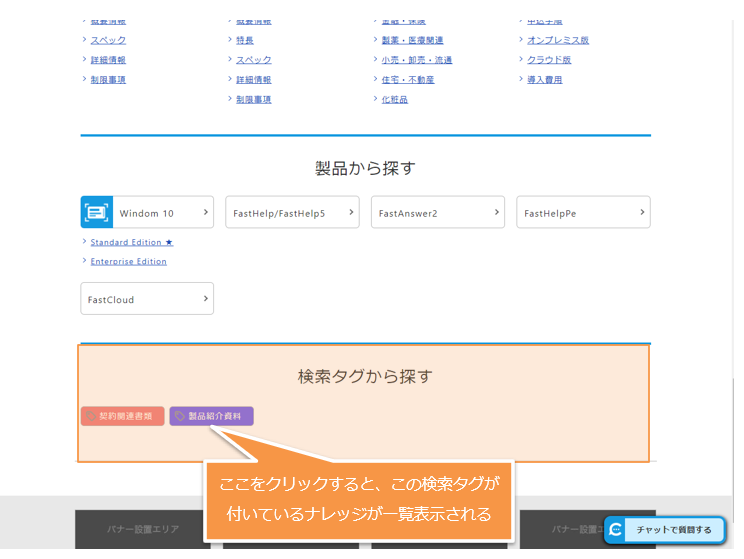This screenshot has height=559, width=744.
Task: Select the 小売・卸売・流通 link
Action: (x=416, y=60)
